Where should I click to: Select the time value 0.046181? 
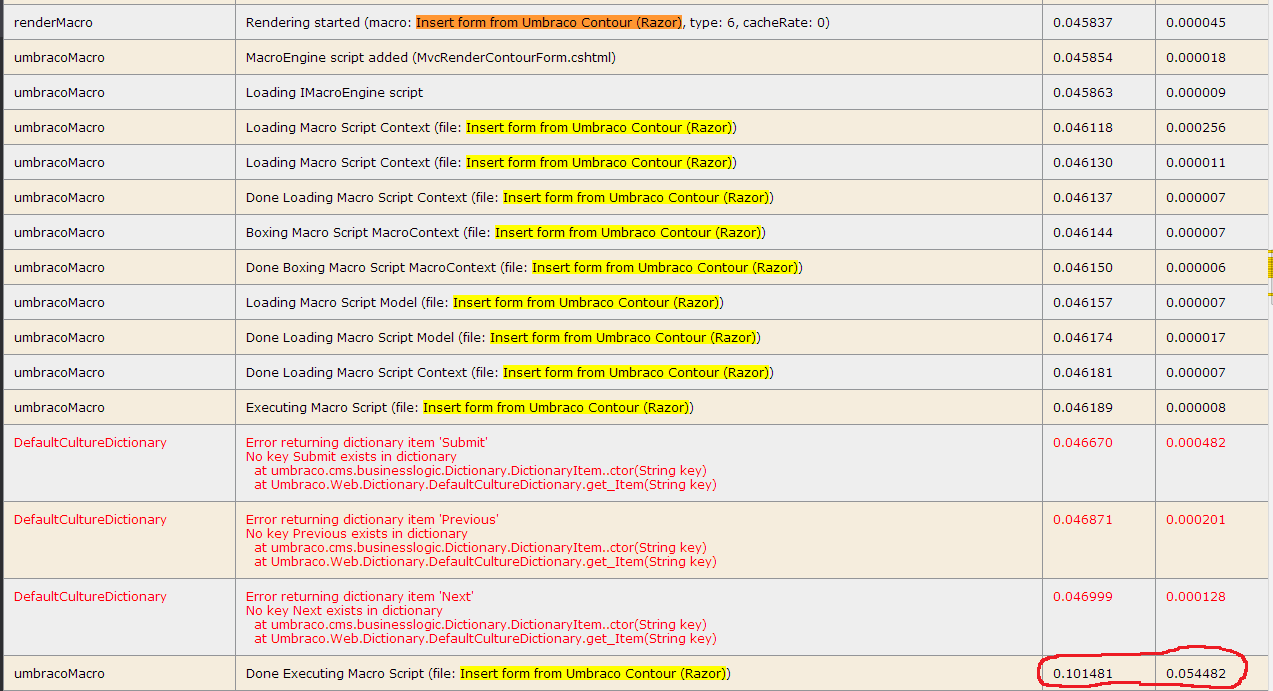1083,372
